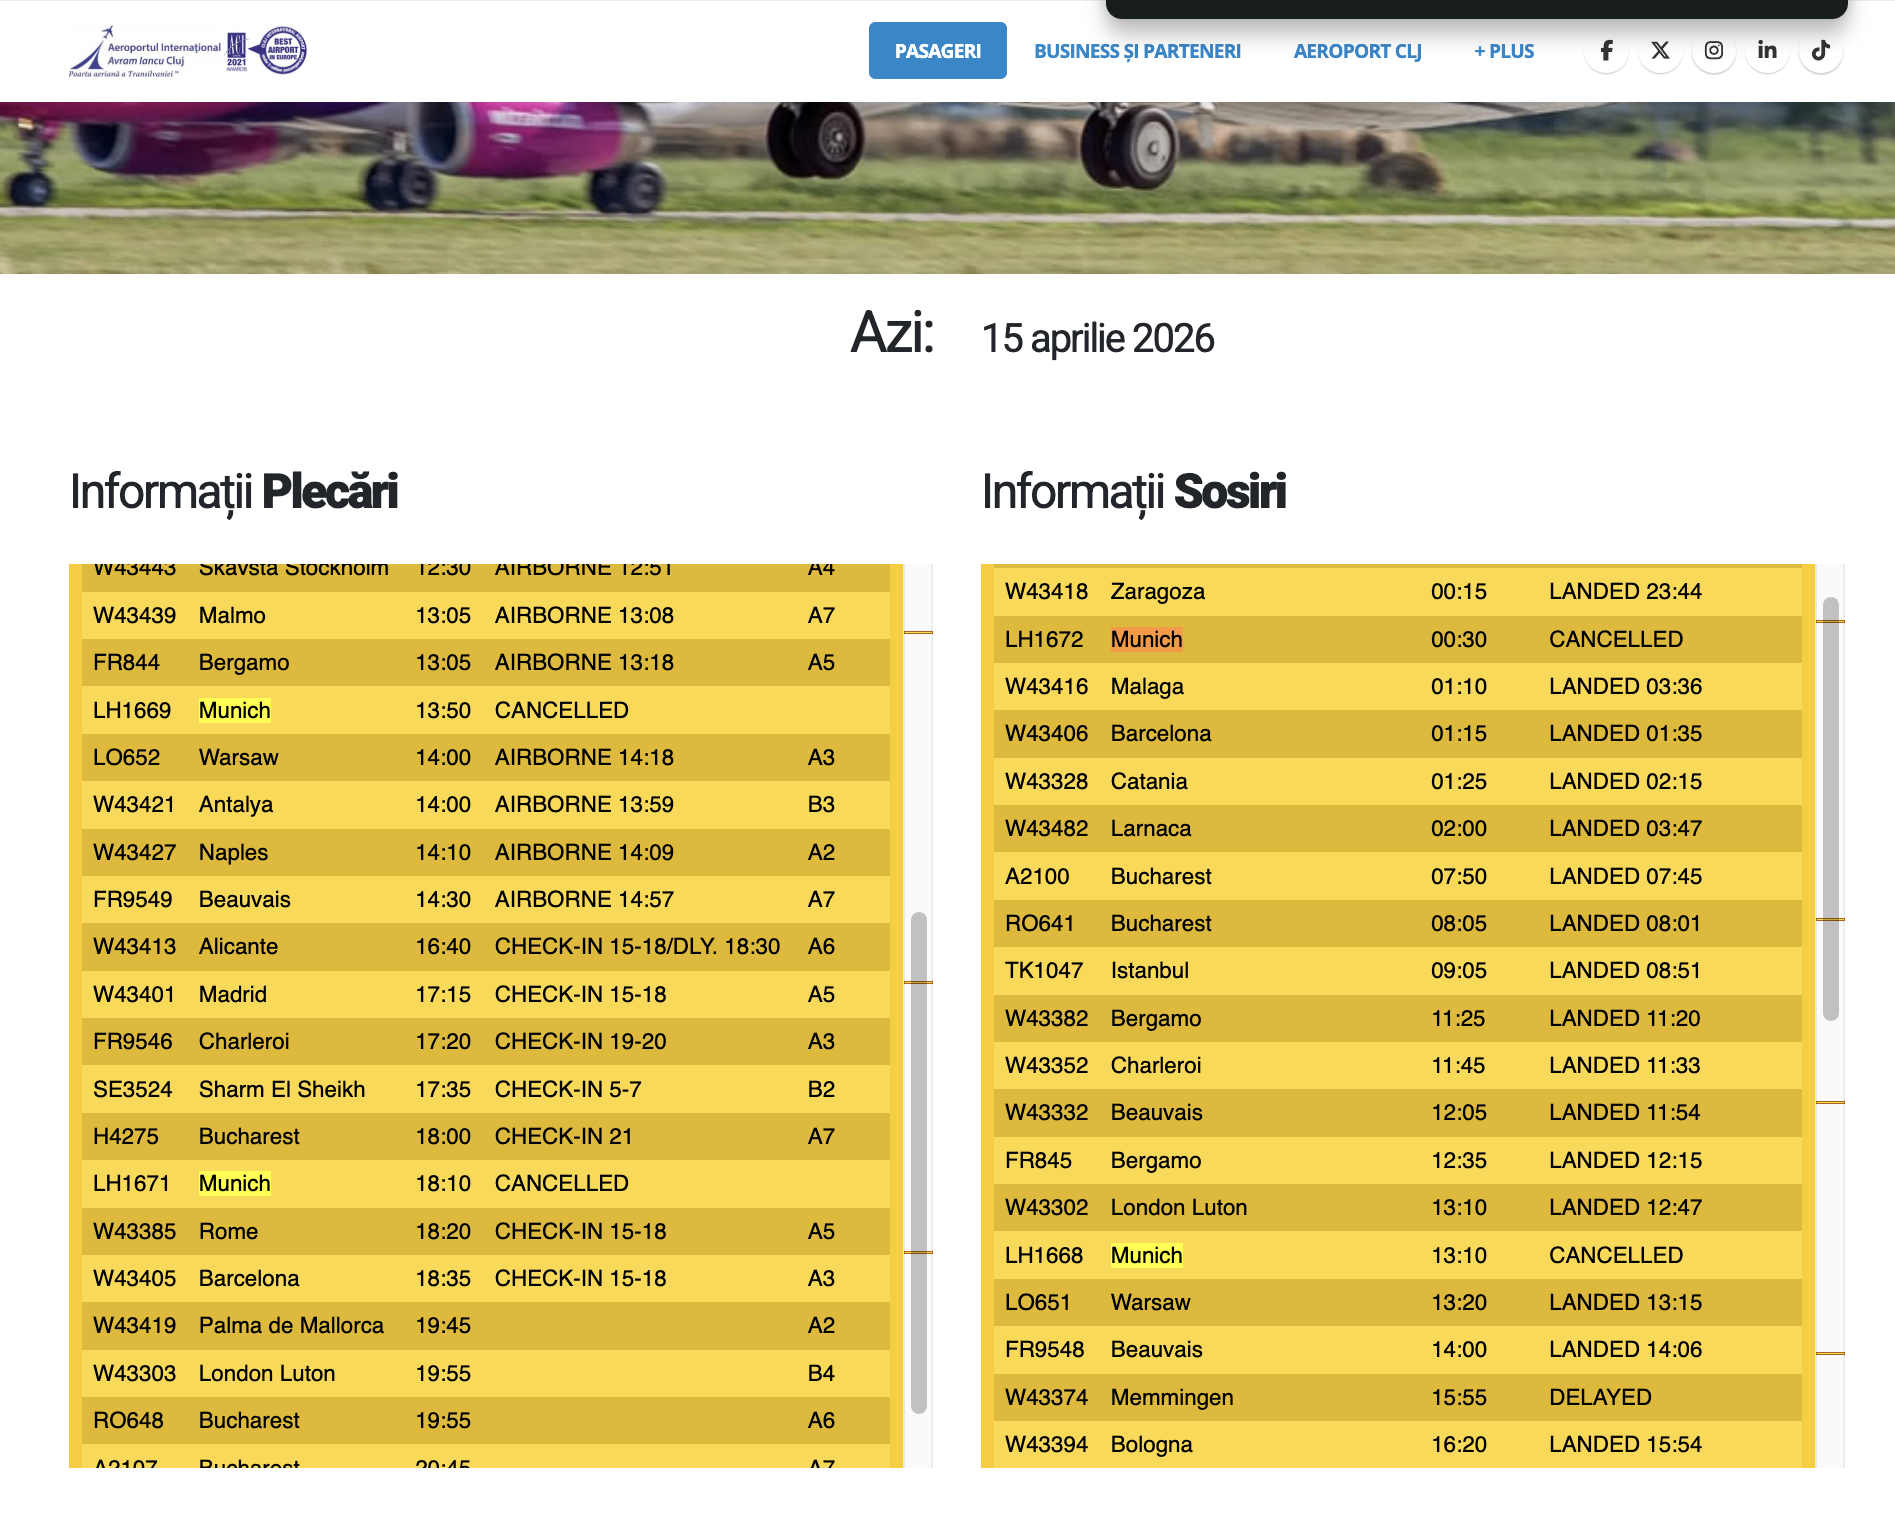Click orange-highlighted Munich in LH1672 arrival
Image resolution: width=1895 pixels, height=1529 pixels.
point(1146,639)
